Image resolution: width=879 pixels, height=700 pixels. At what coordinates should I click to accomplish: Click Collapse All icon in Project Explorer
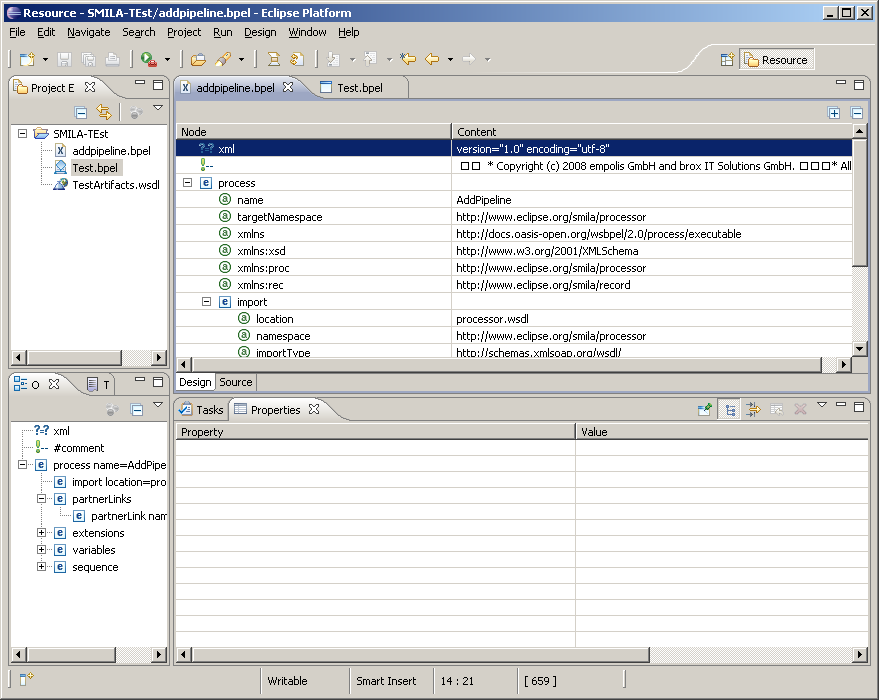tap(81, 112)
